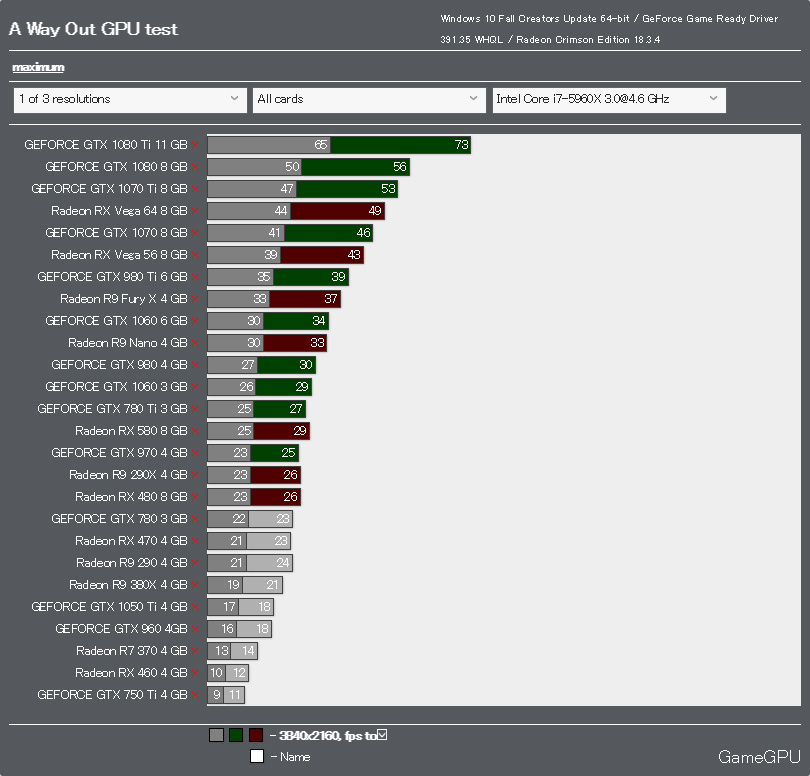Expand the 'All cards' dropdown

369,100
